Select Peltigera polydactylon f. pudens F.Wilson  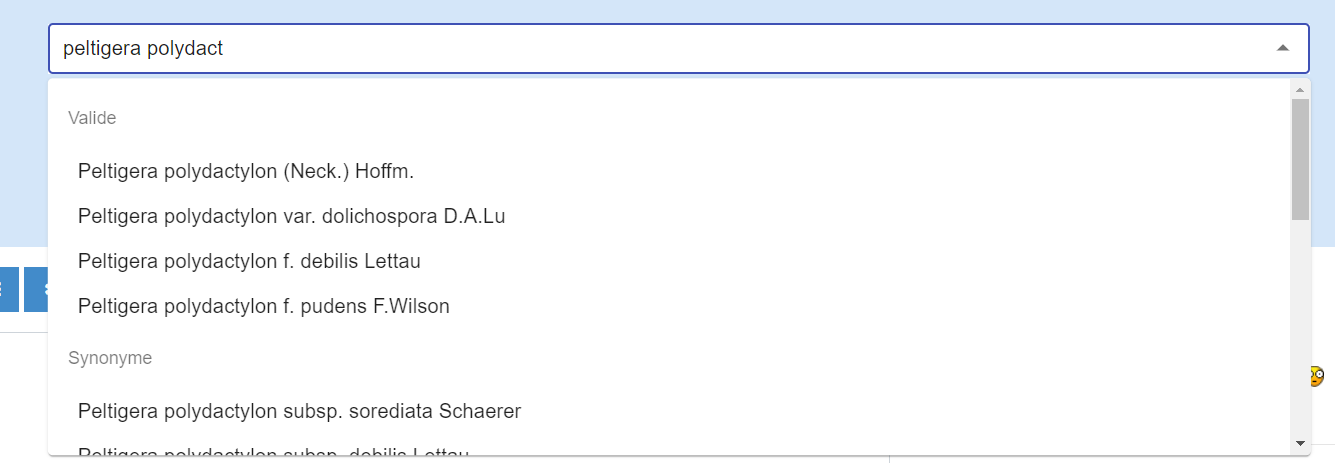pos(264,306)
